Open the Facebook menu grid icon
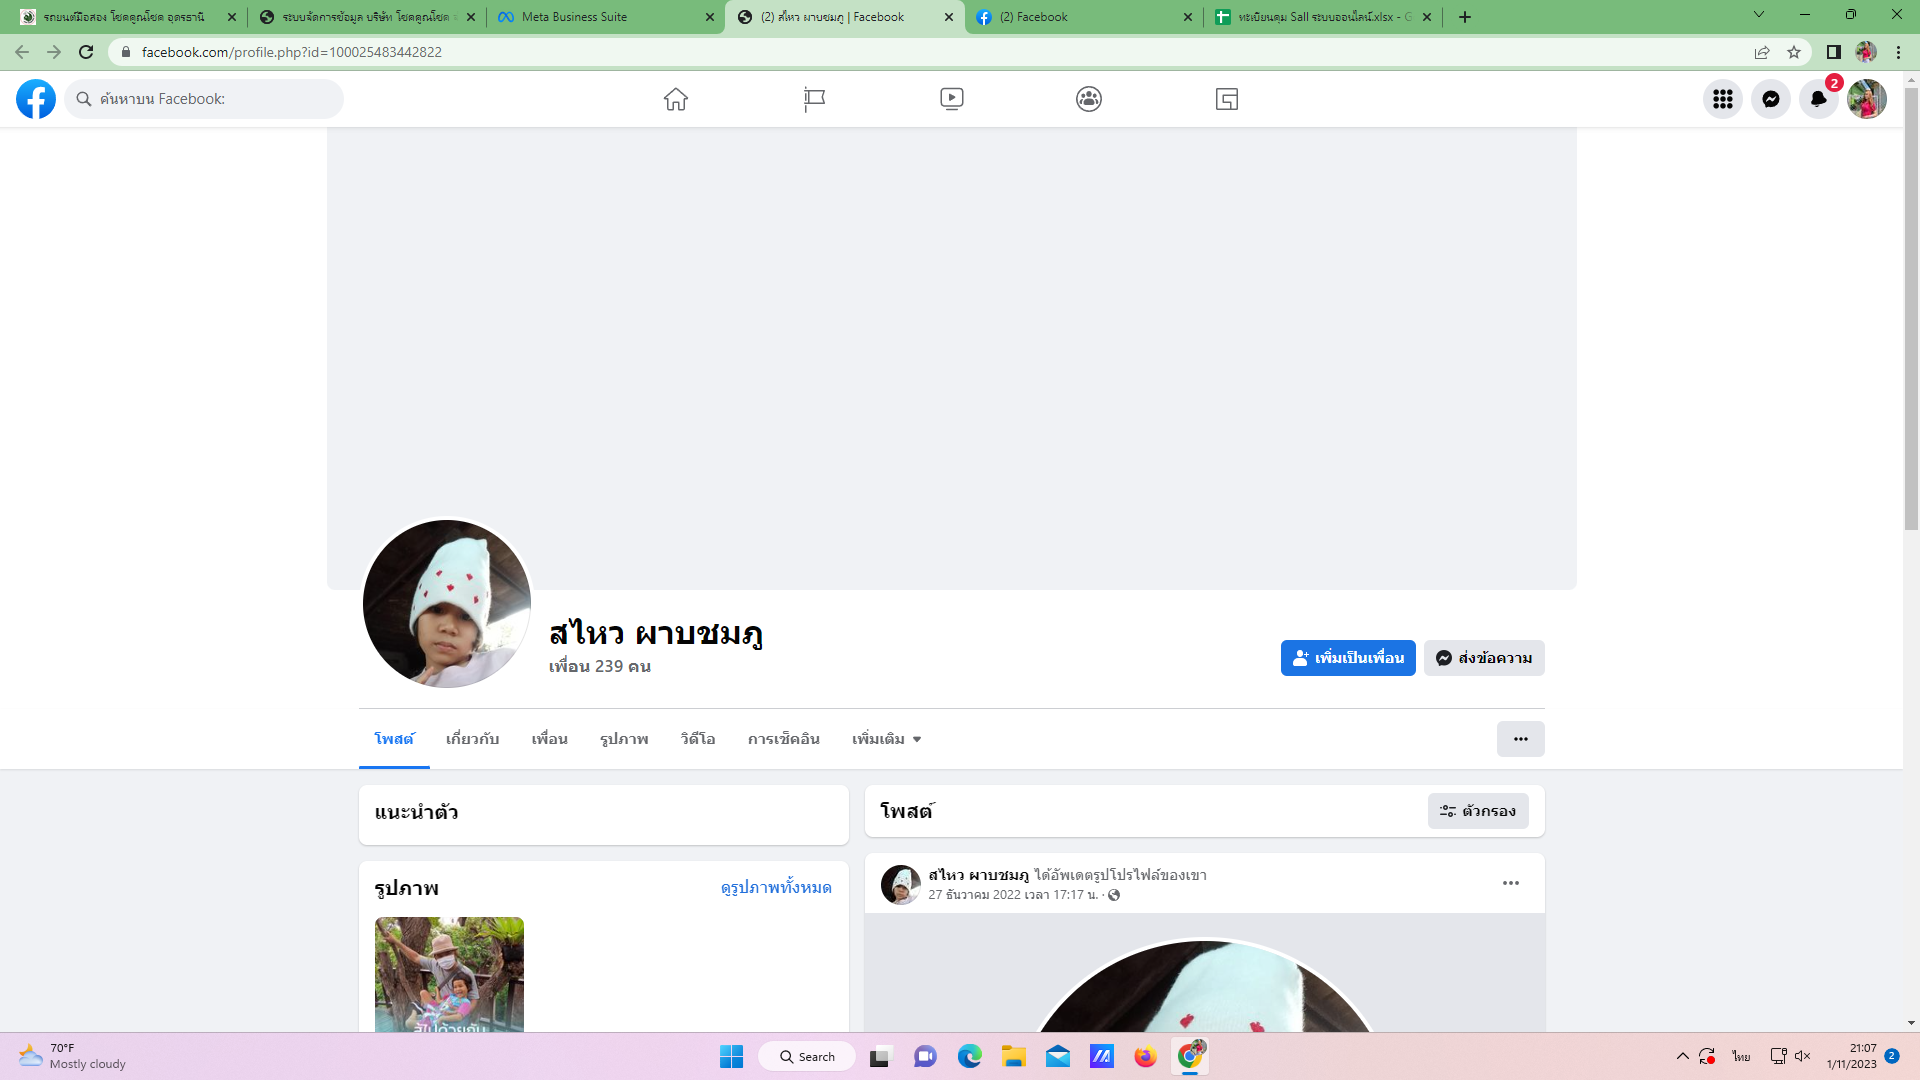 tap(1722, 99)
